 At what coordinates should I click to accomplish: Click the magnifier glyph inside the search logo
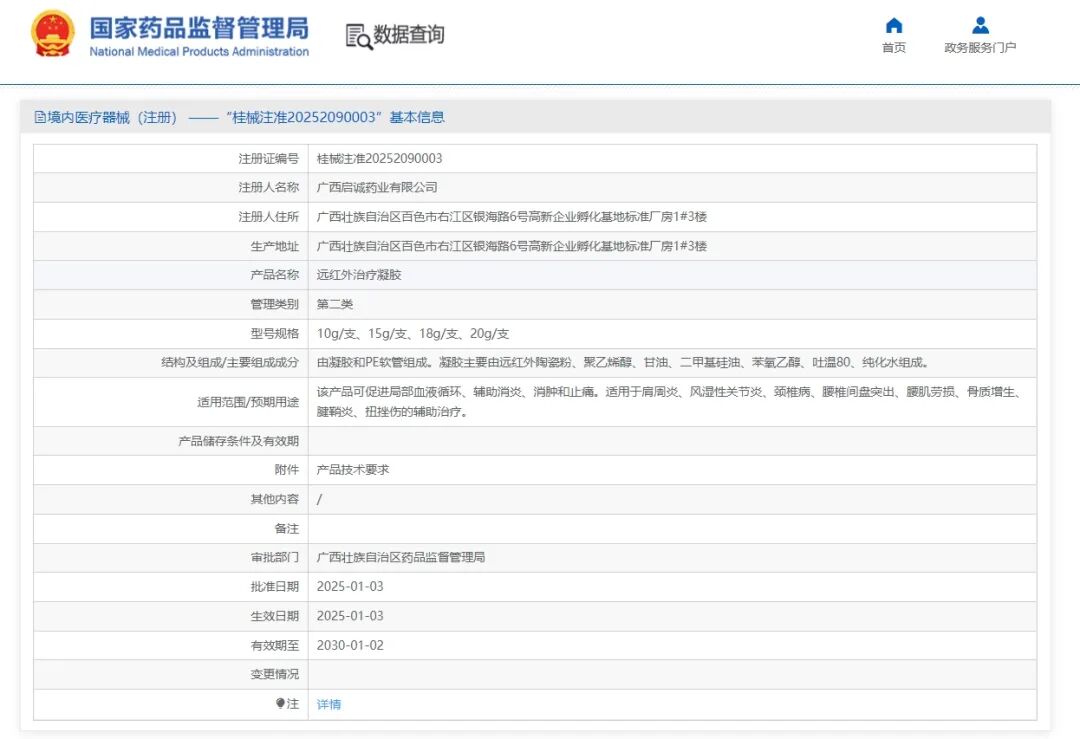[363, 39]
